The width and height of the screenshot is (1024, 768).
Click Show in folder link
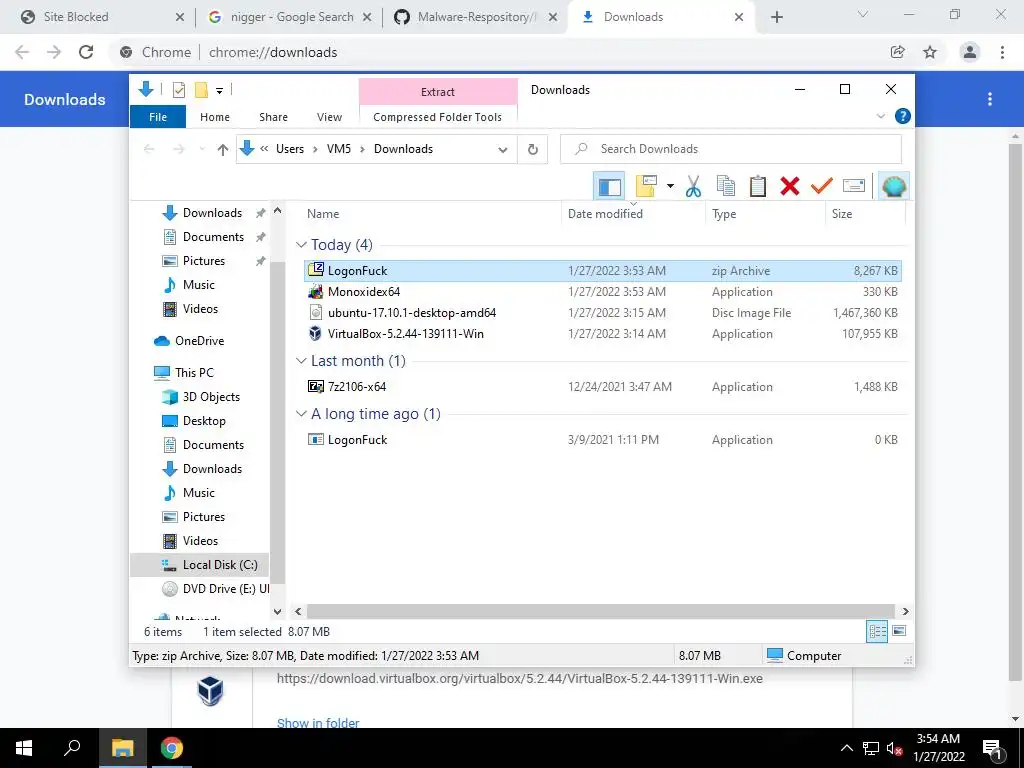point(318,722)
